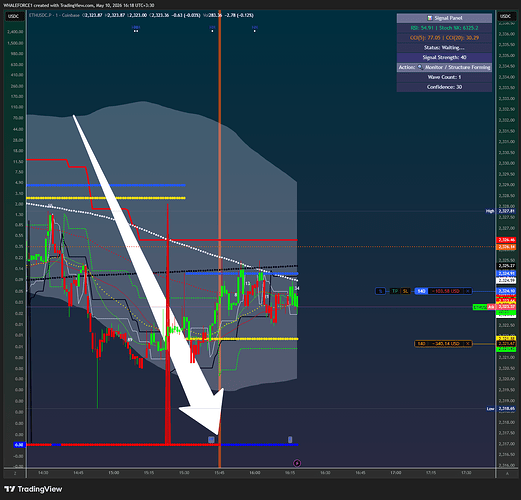Open the left USDC currency selector
This screenshot has width=521, height=500.
(13, 16)
